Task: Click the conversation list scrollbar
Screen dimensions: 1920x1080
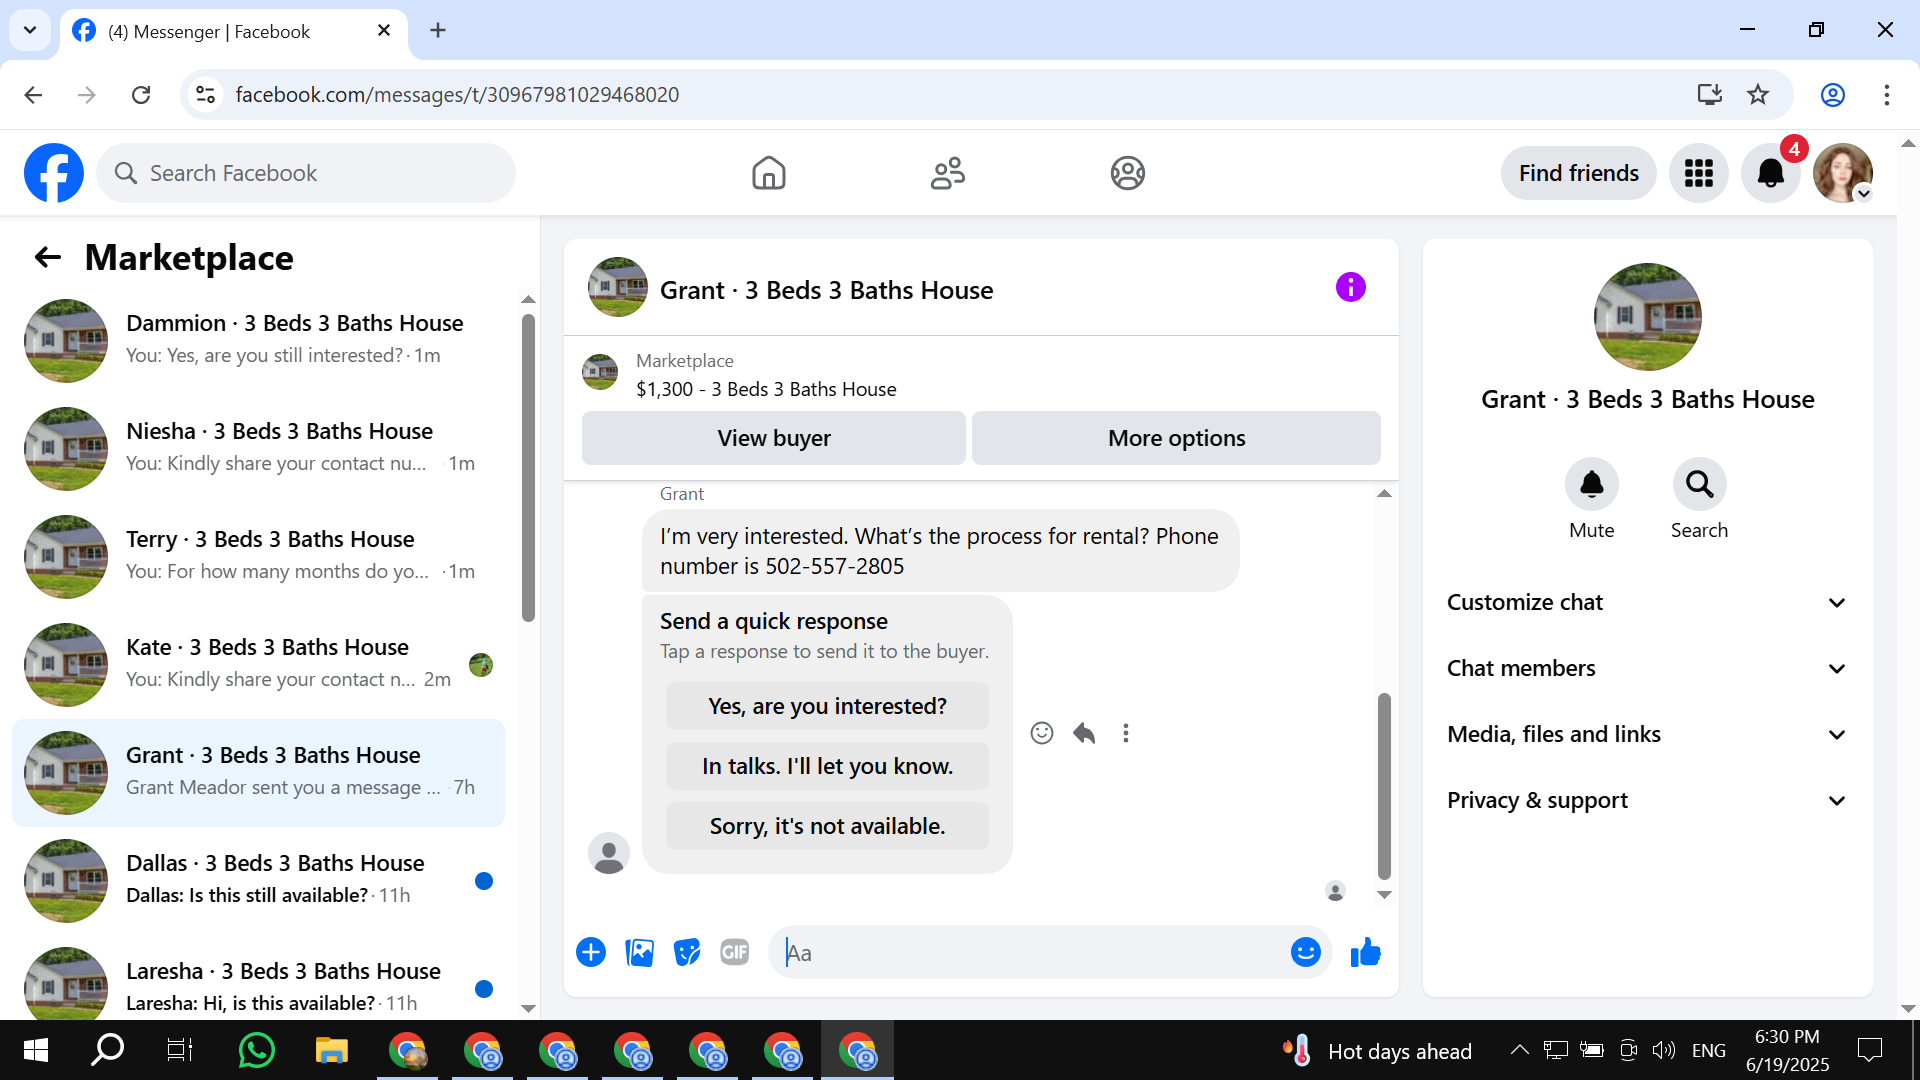Action: pos(528,468)
